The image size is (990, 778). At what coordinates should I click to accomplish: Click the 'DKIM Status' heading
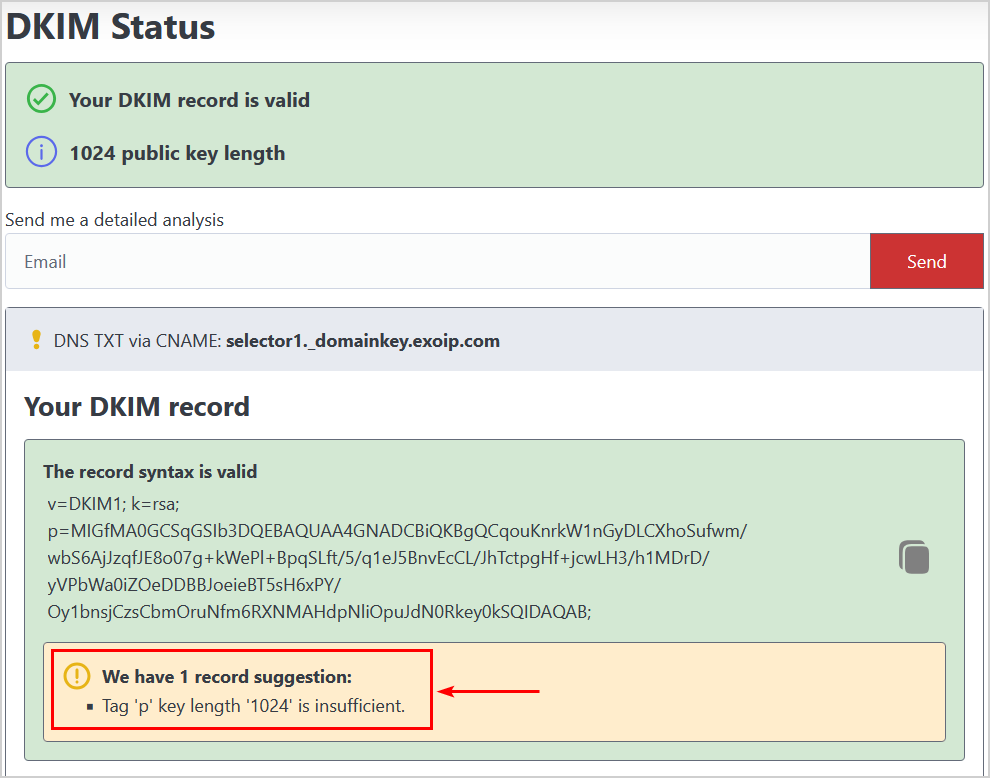pos(110,27)
